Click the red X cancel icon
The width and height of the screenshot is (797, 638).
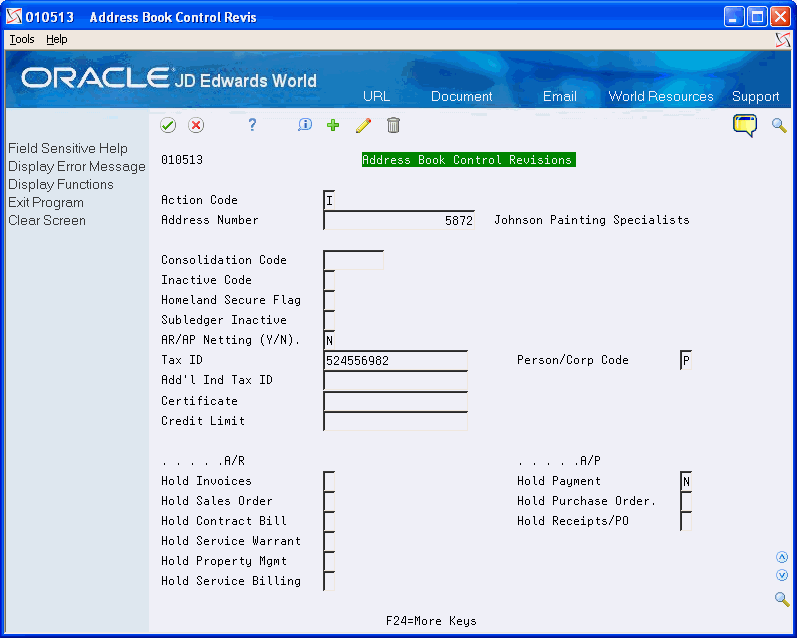click(196, 125)
